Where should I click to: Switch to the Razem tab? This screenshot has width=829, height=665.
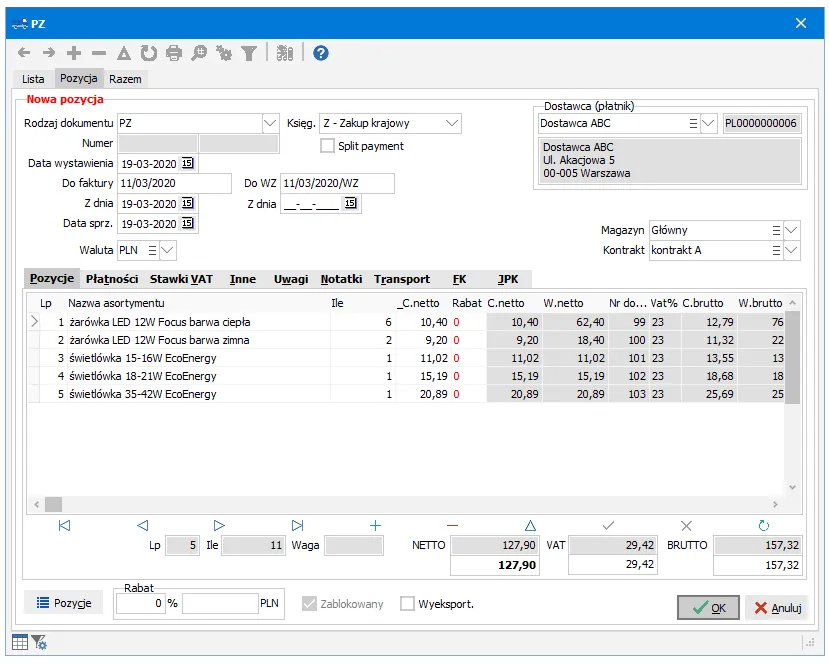pyautogui.click(x=125, y=79)
